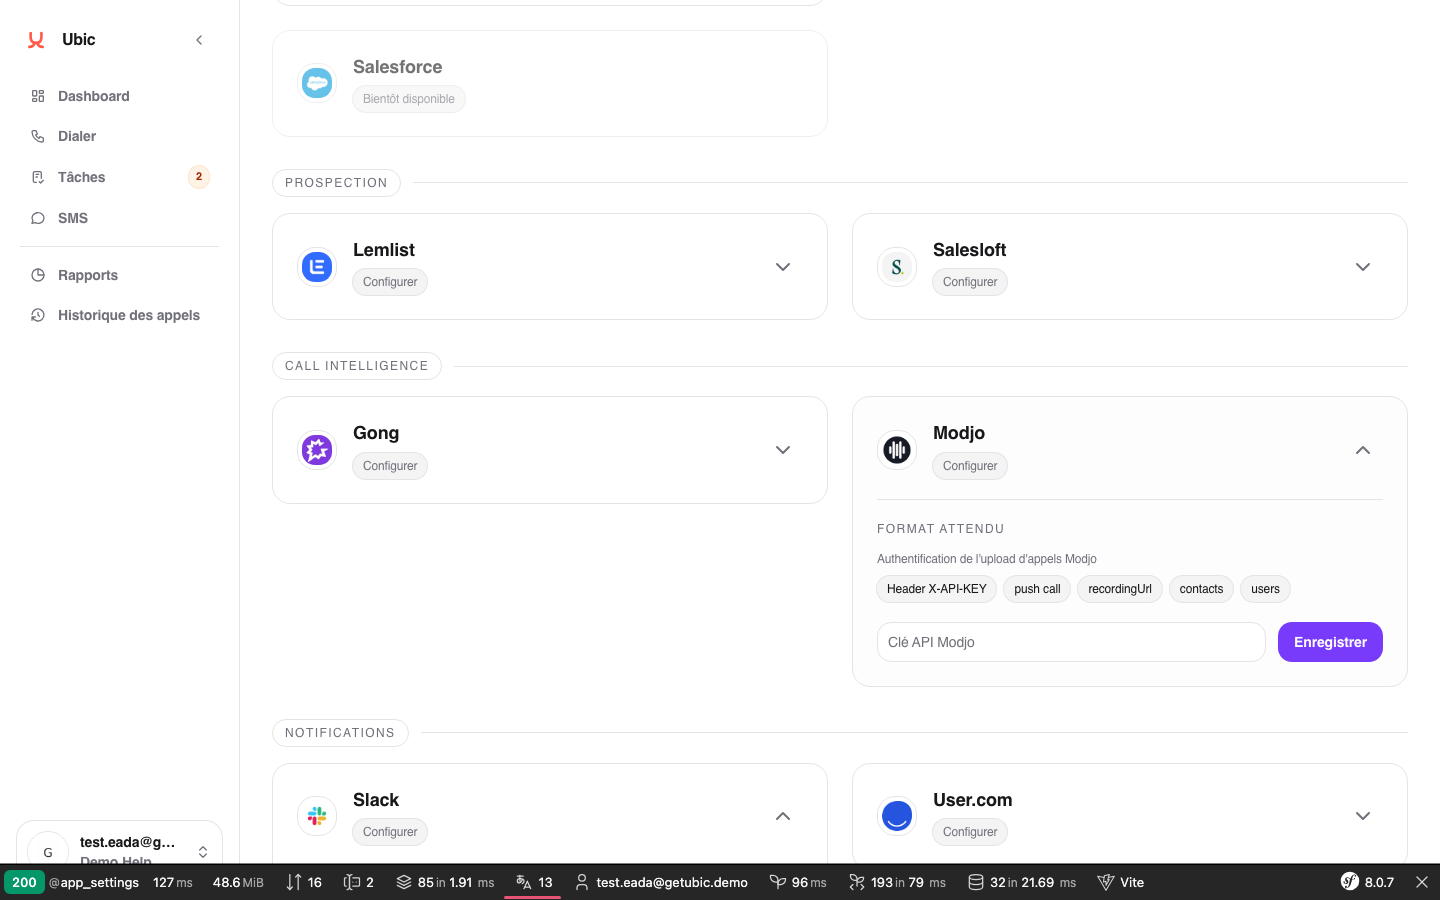Click the Slack logo icon

[x=317, y=816]
